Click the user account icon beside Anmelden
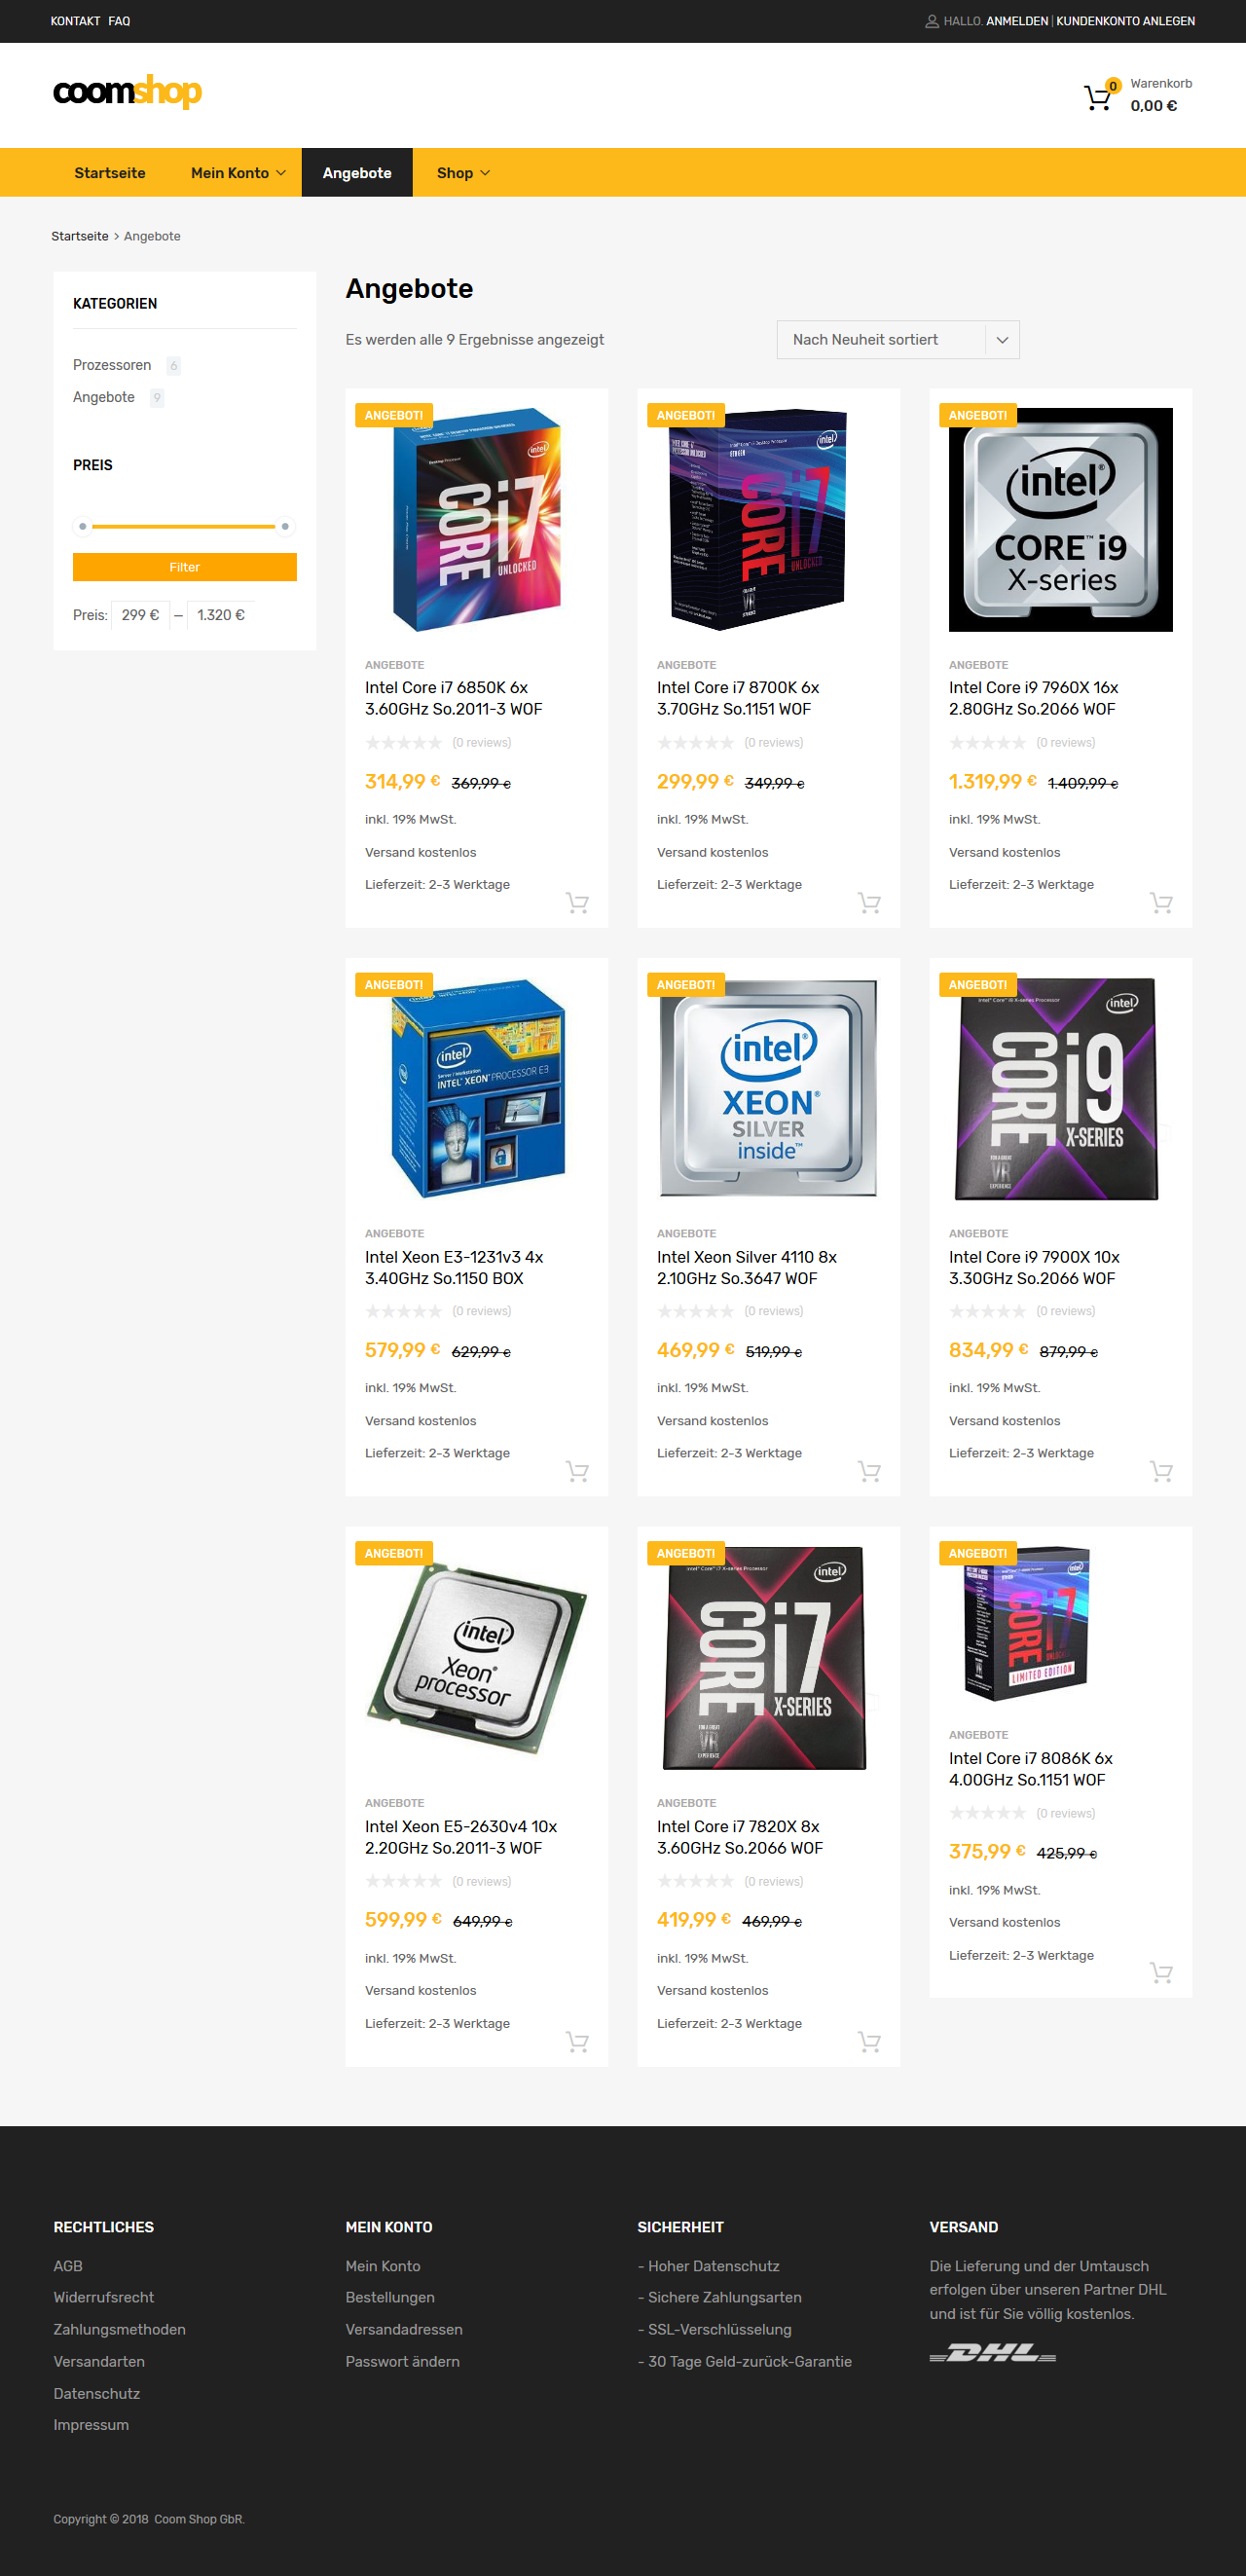Image resolution: width=1246 pixels, height=2576 pixels. pos(931,21)
